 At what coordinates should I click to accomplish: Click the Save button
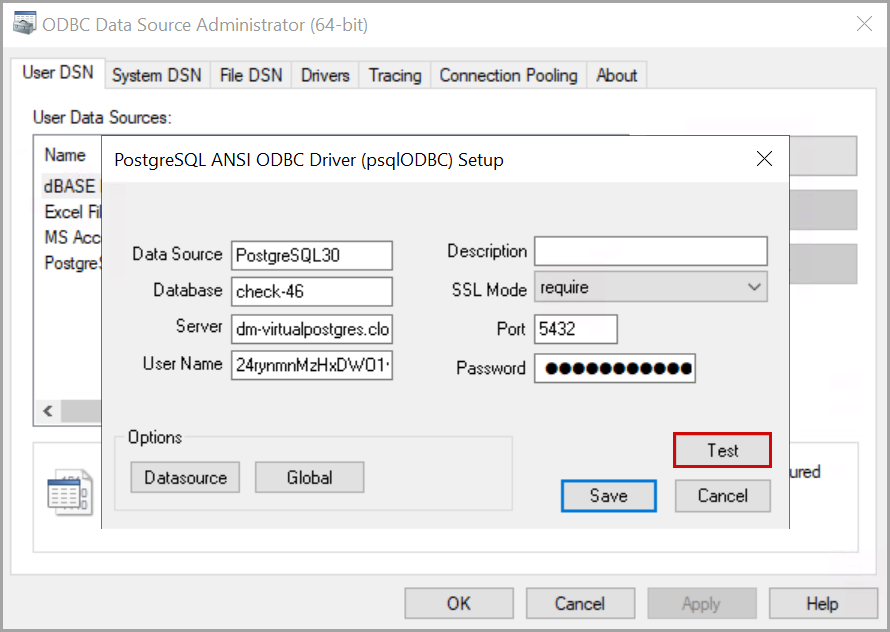click(x=608, y=496)
